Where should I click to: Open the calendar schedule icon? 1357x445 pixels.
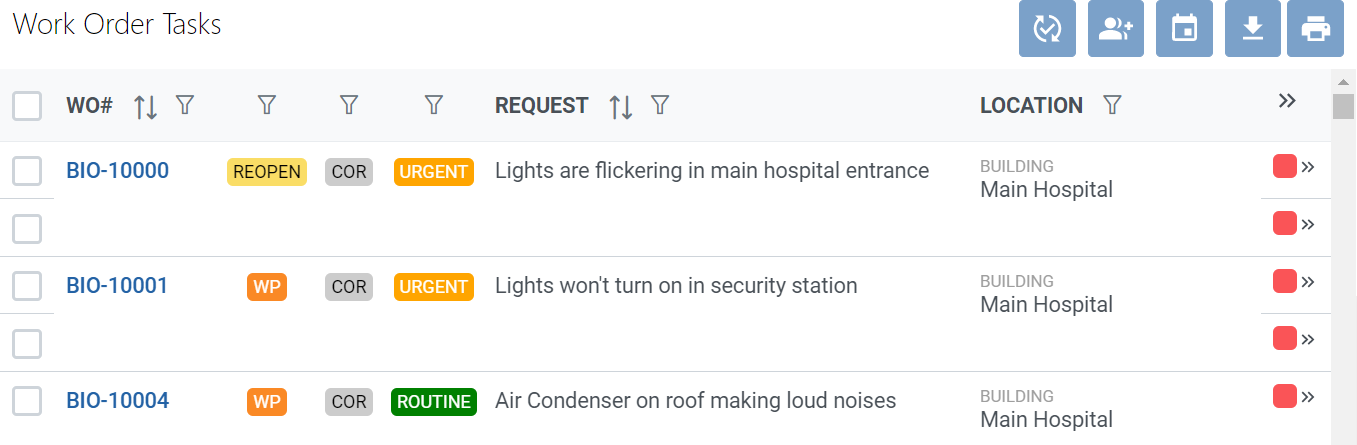[x=1184, y=29]
